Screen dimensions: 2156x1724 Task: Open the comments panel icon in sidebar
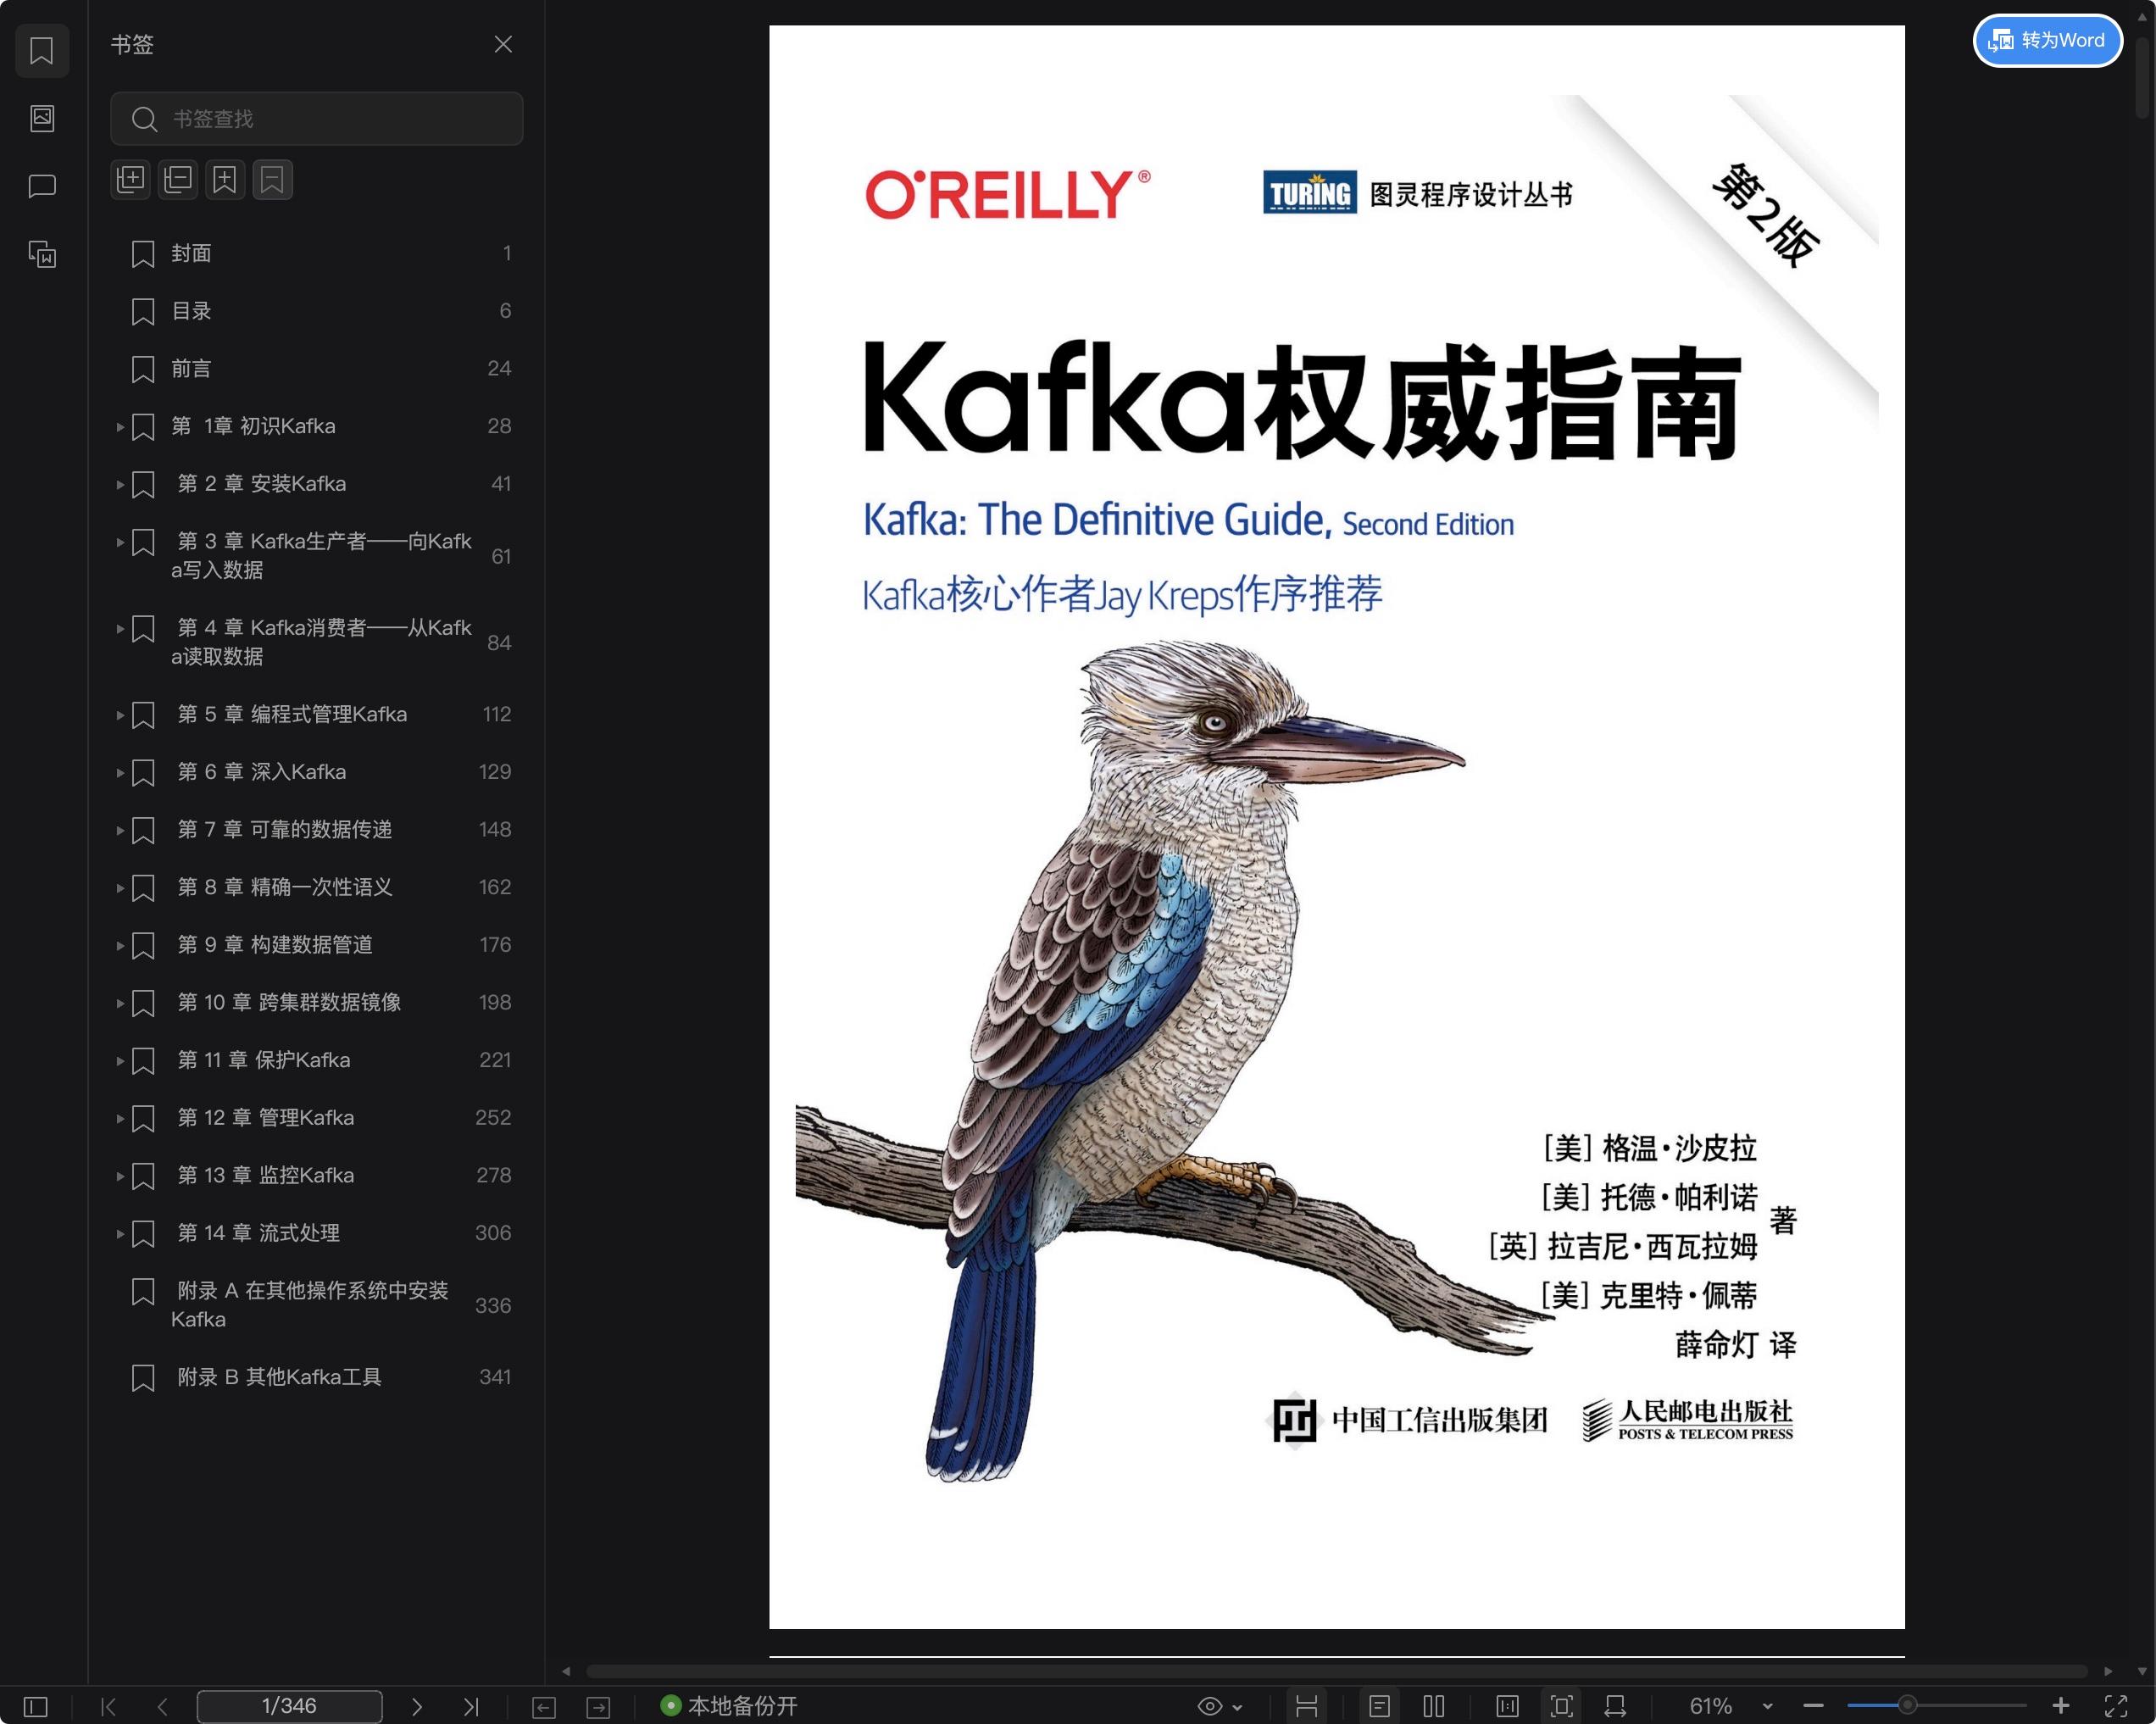42,186
